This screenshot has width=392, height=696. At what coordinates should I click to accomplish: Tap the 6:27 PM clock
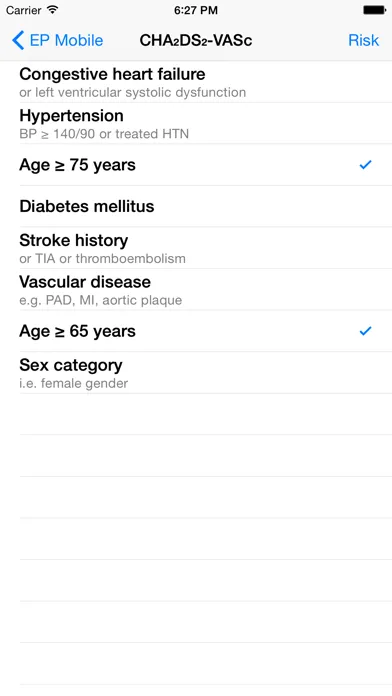[x=196, y=10]
